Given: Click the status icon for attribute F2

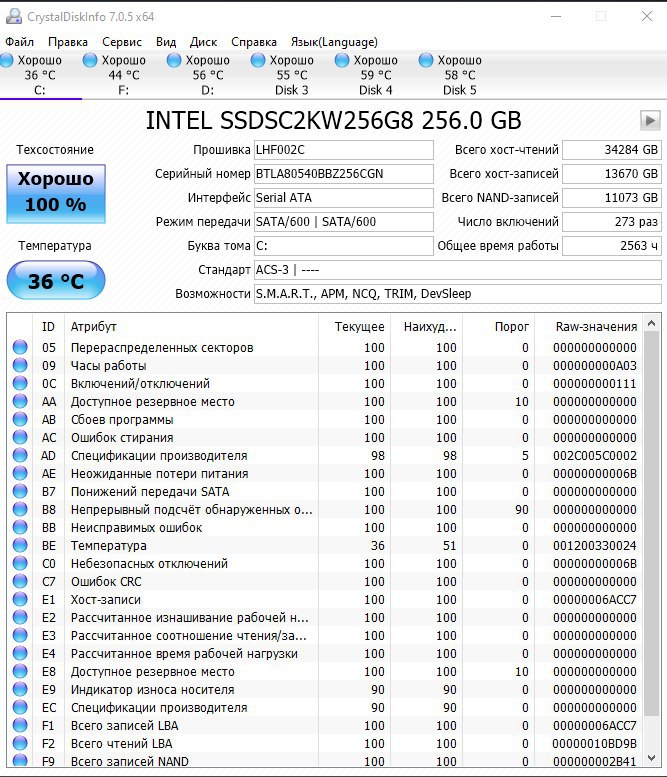Looking at the screenshot, I should click(20, 743).
